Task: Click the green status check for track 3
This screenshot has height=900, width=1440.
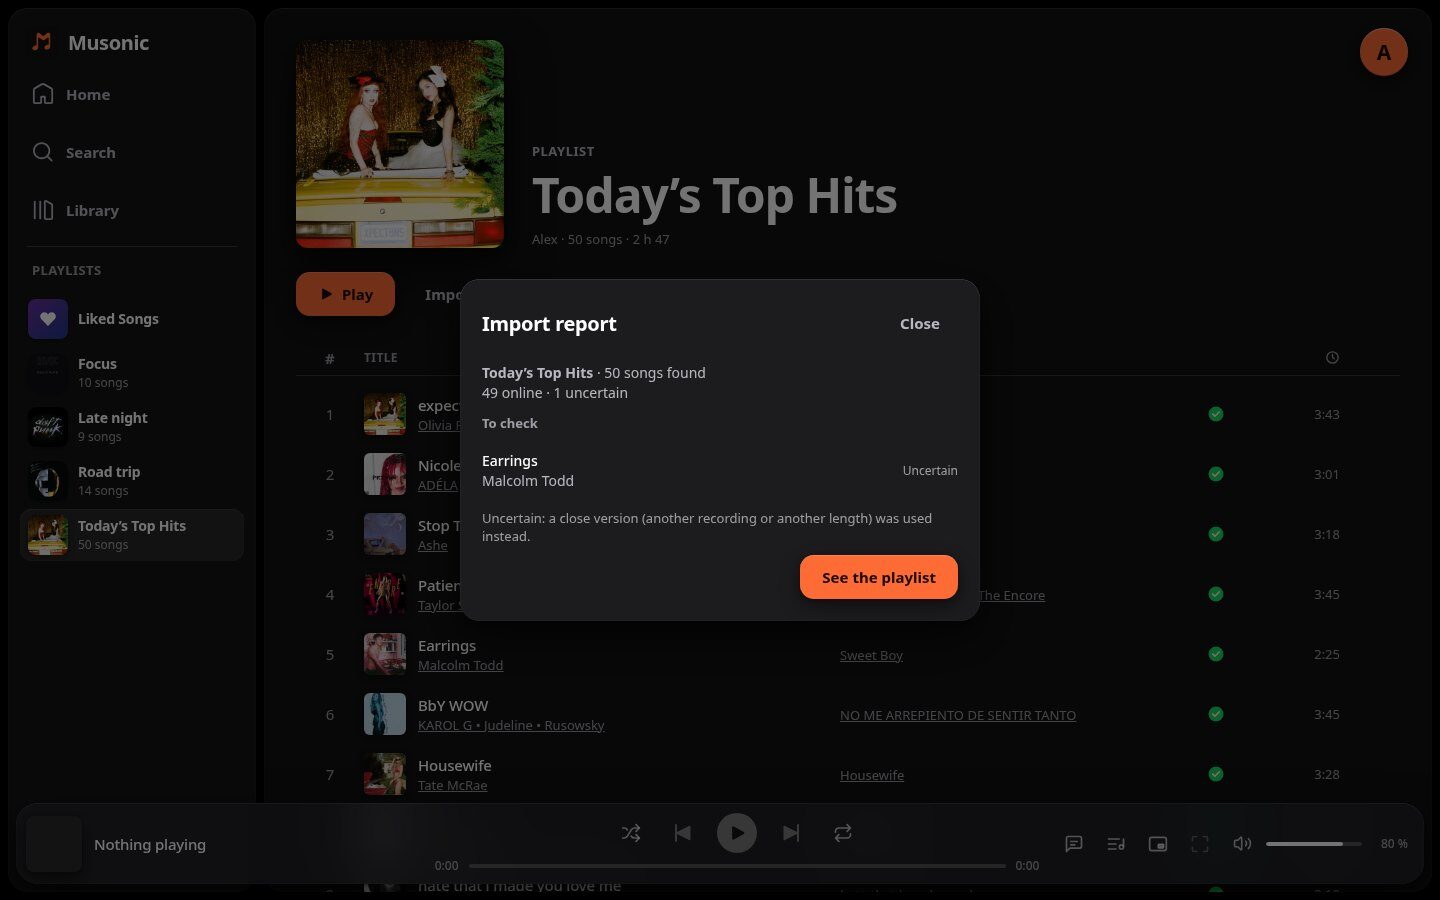Action: (1216, 534)
